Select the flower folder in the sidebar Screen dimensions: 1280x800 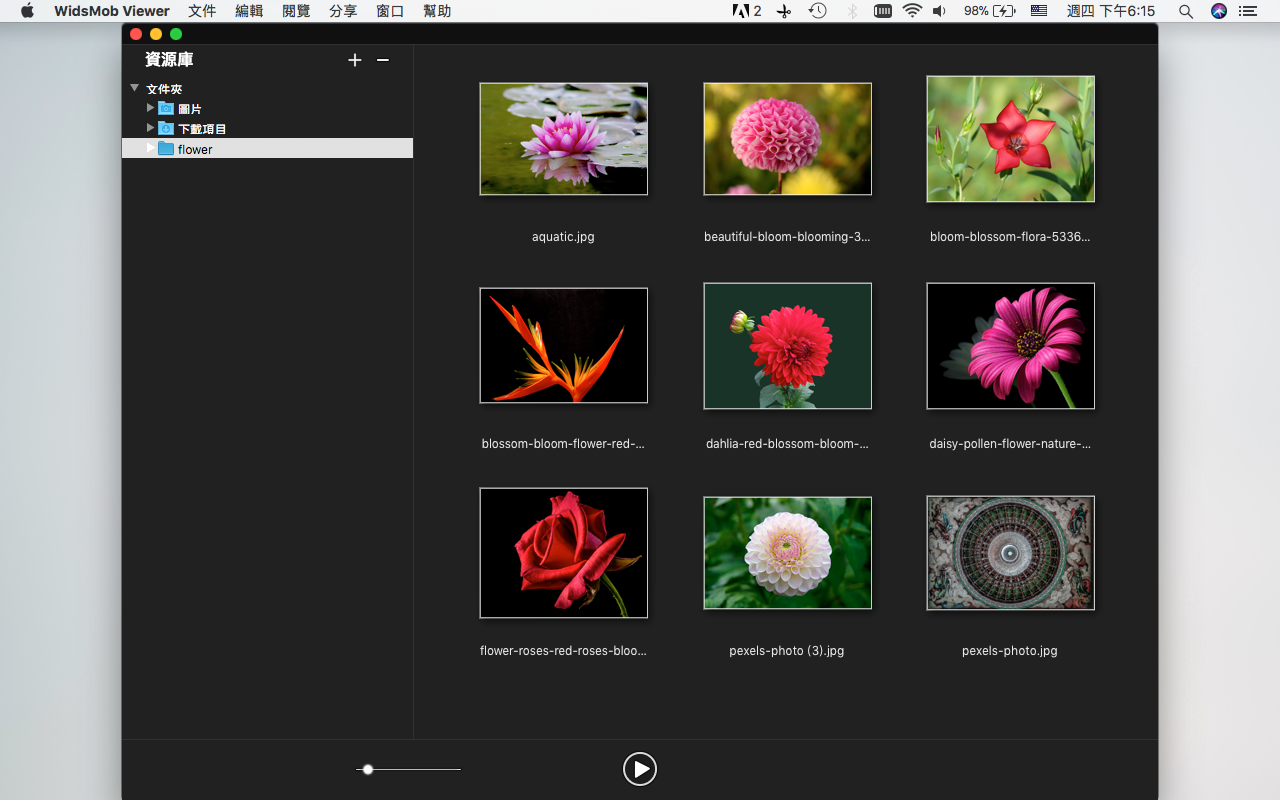pyautogui.click(x=195, y=149)
